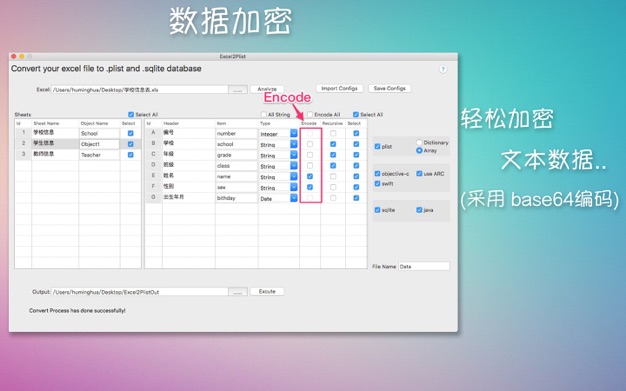
Task: Enable Encode for the class row
Action: (x=310, y=165)
